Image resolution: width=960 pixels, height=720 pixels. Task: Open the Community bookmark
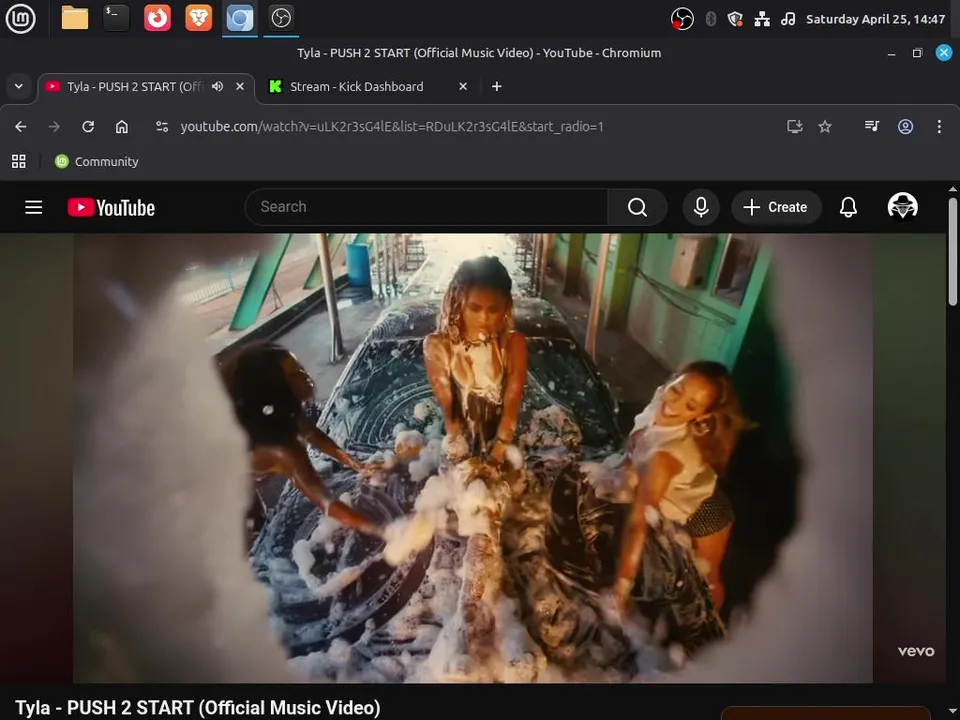(x=97, y=162)
